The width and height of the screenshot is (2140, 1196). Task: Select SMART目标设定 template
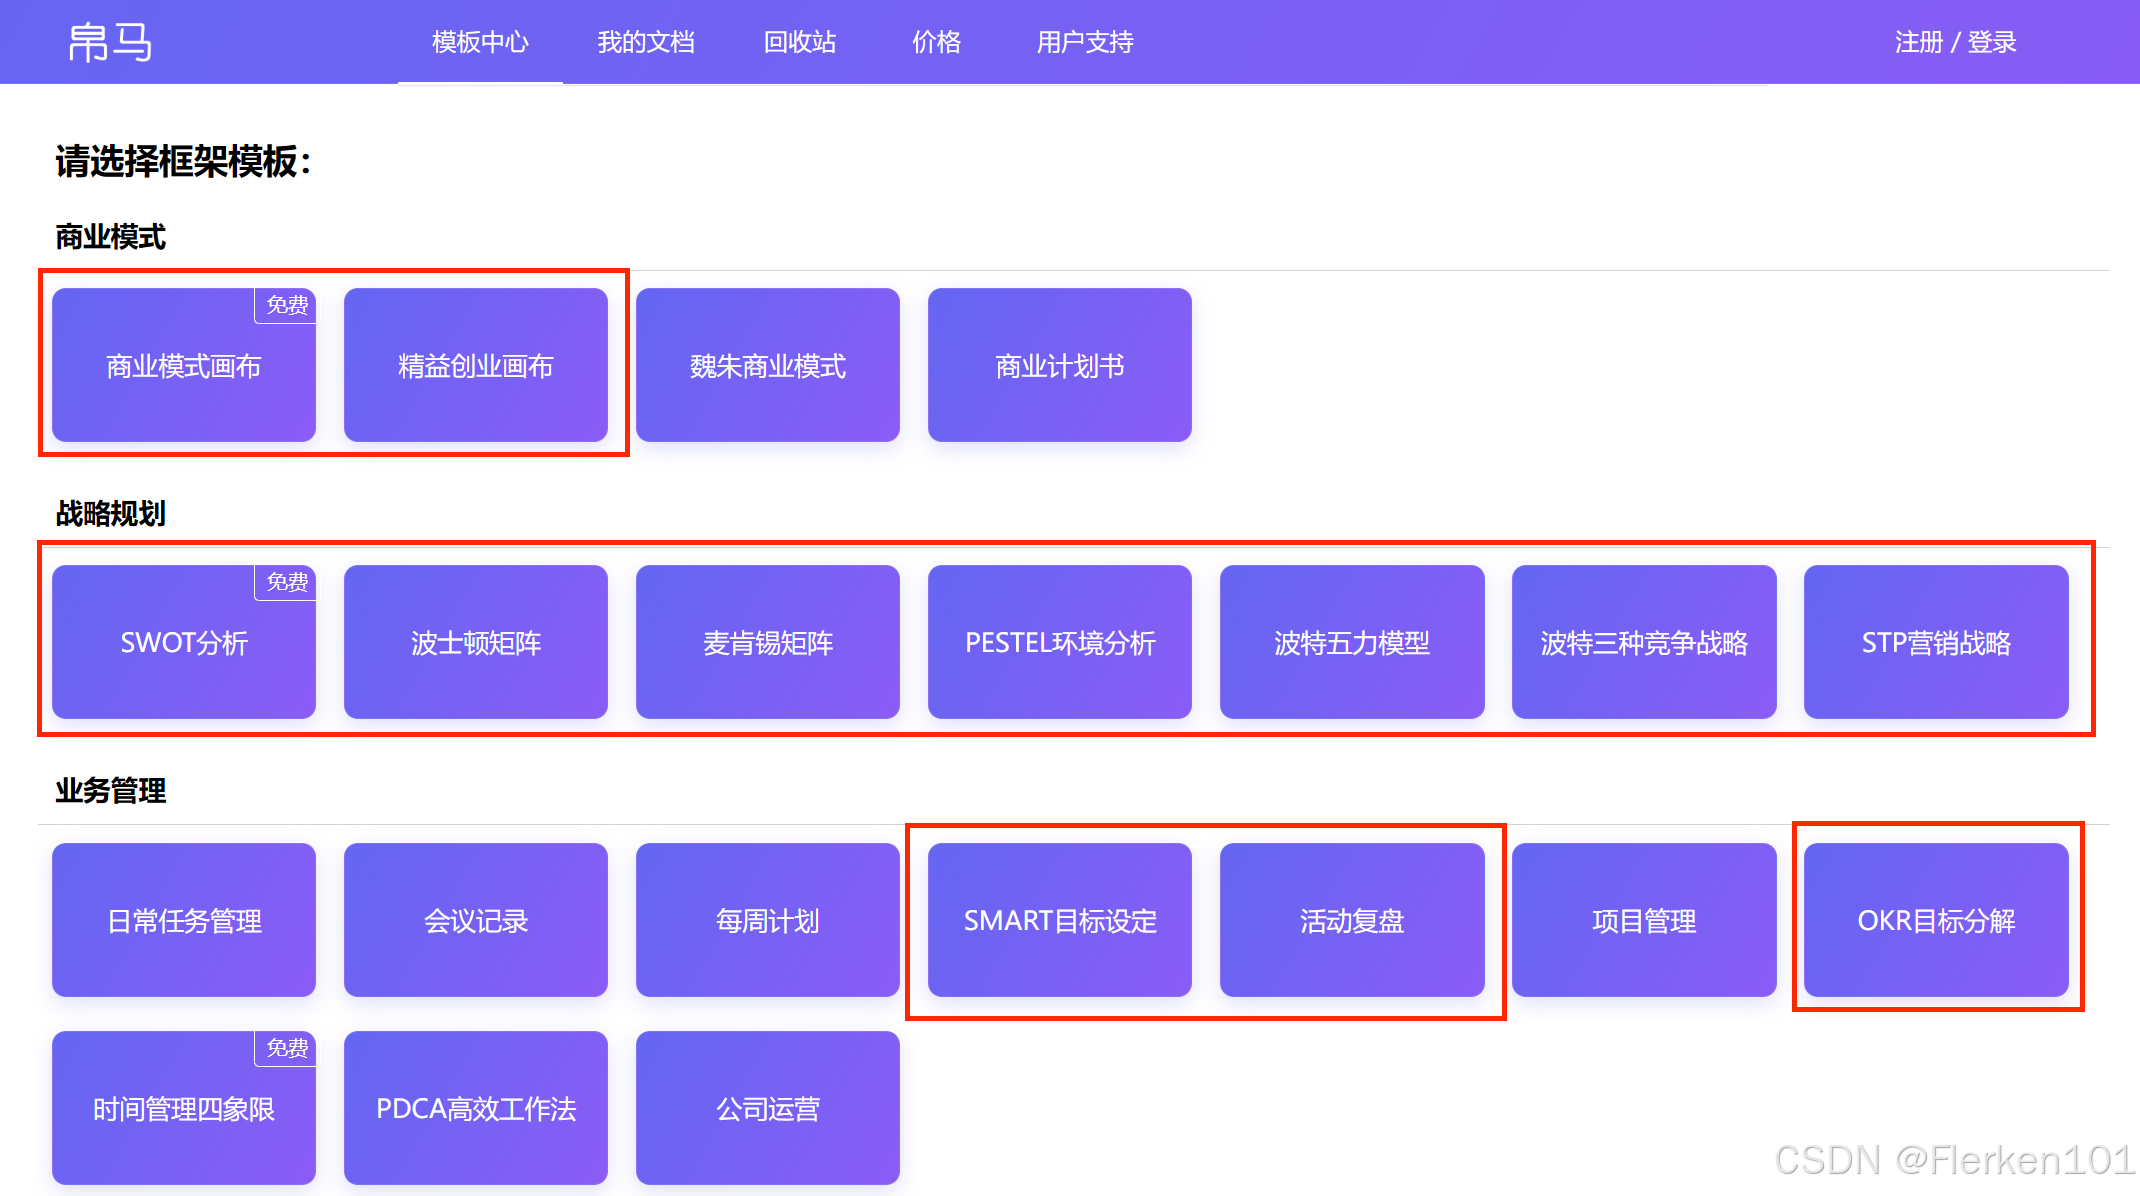coord(1060,921)
